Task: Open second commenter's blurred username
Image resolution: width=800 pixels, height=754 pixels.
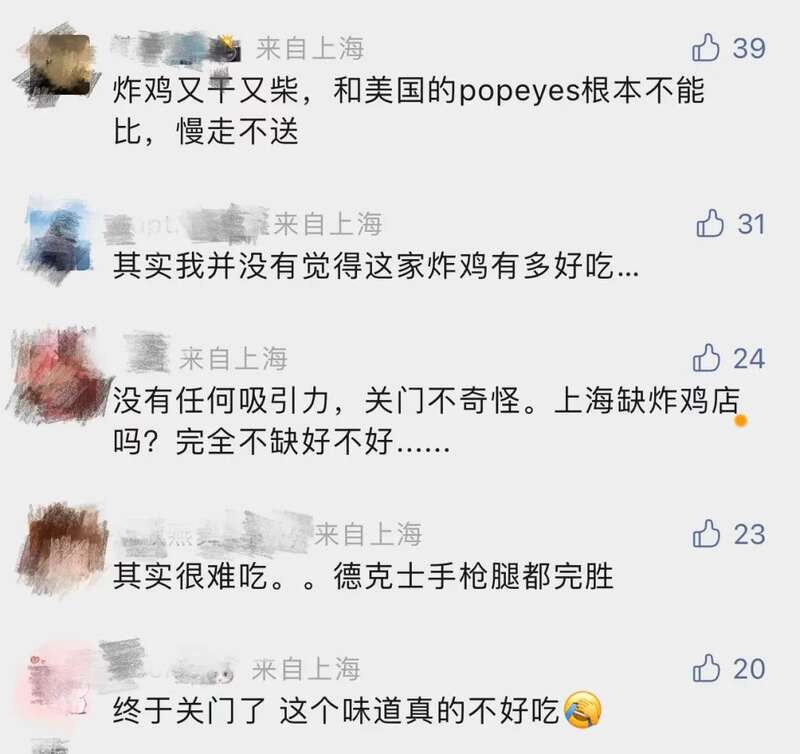Action: tap(186, 224)
